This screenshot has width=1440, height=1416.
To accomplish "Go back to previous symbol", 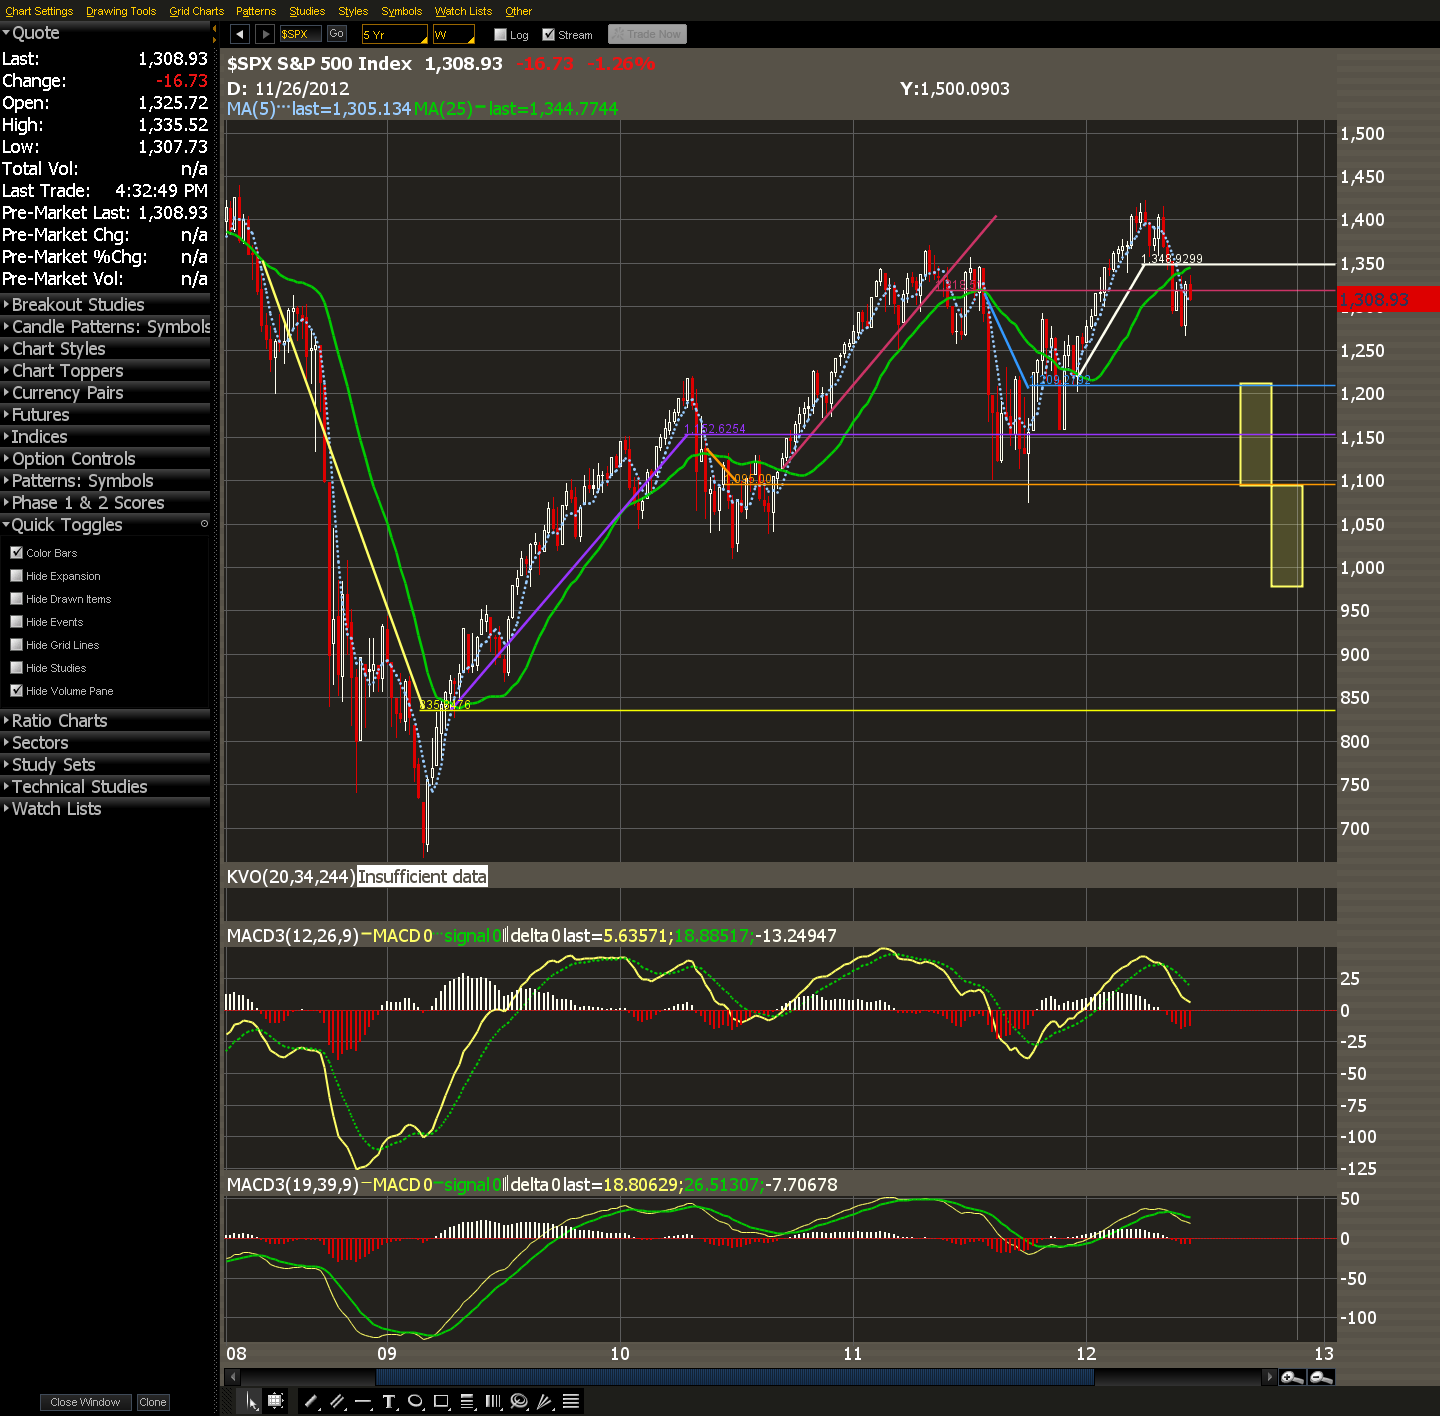I will [x=239, y=34].
